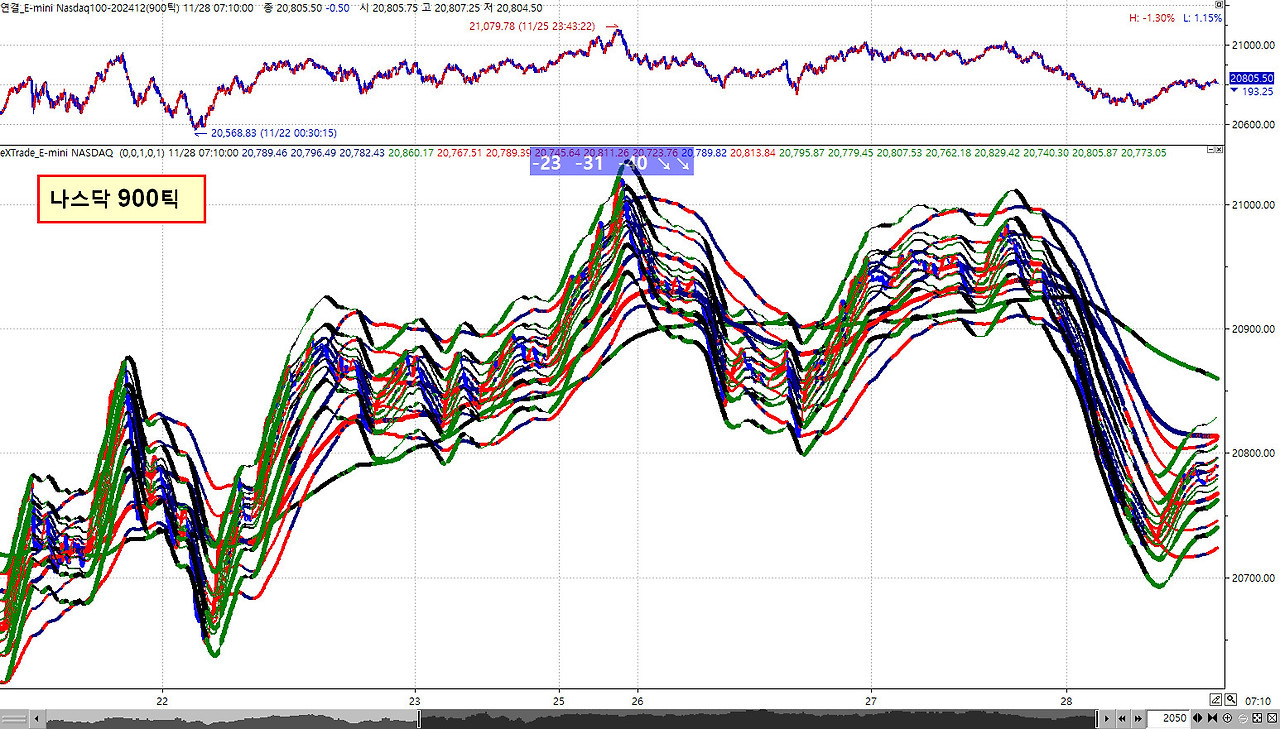Click the red-boxed label 나스닥 900틱

coord(121,199)
